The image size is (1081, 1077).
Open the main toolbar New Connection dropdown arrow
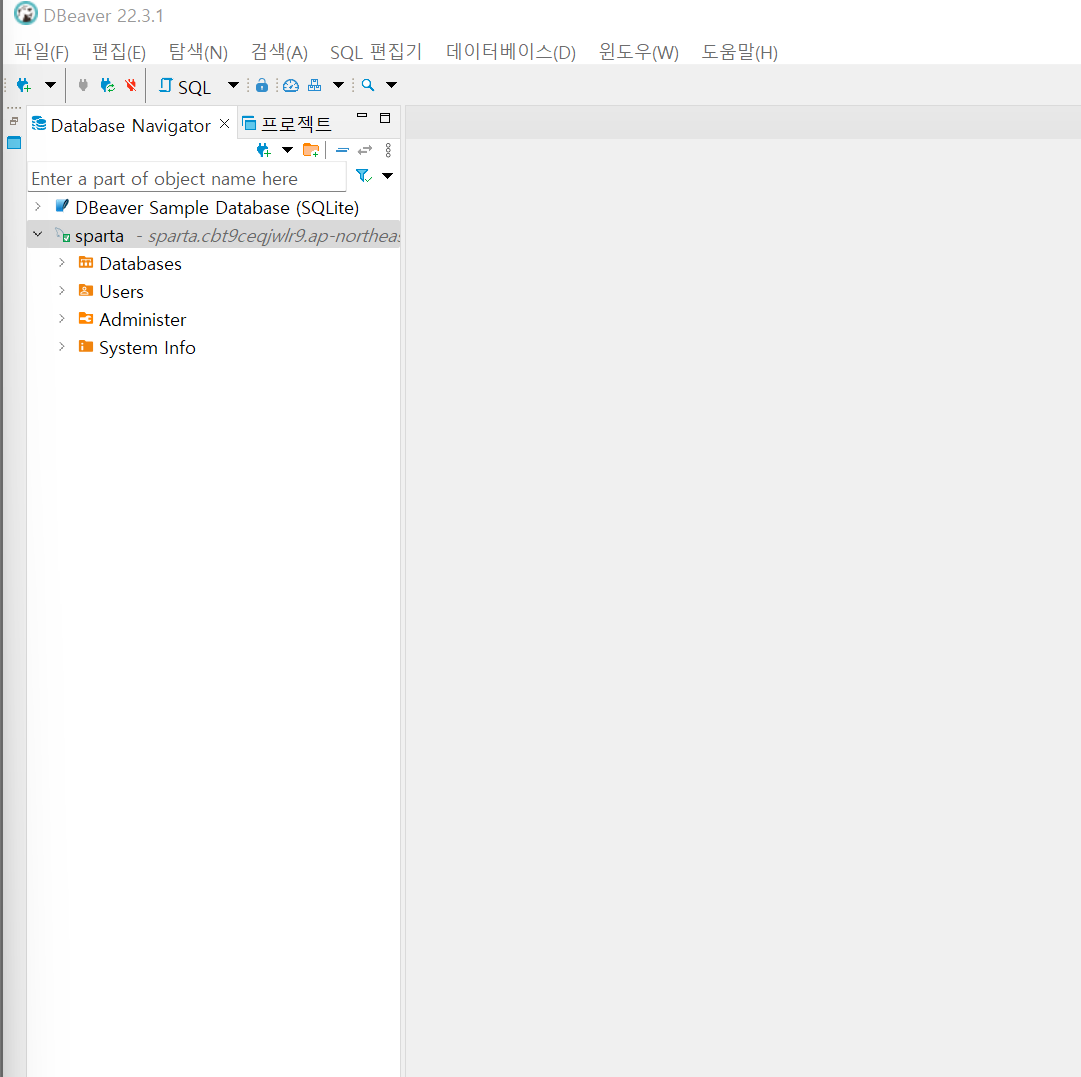50,85
